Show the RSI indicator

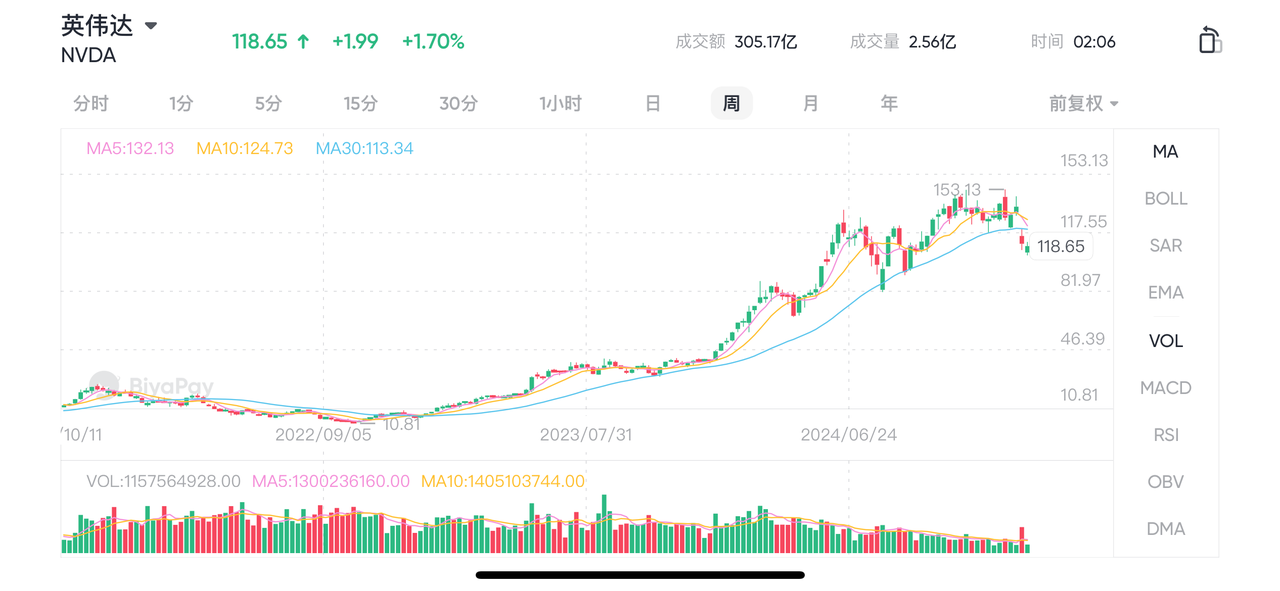(x=1165, y=434)
